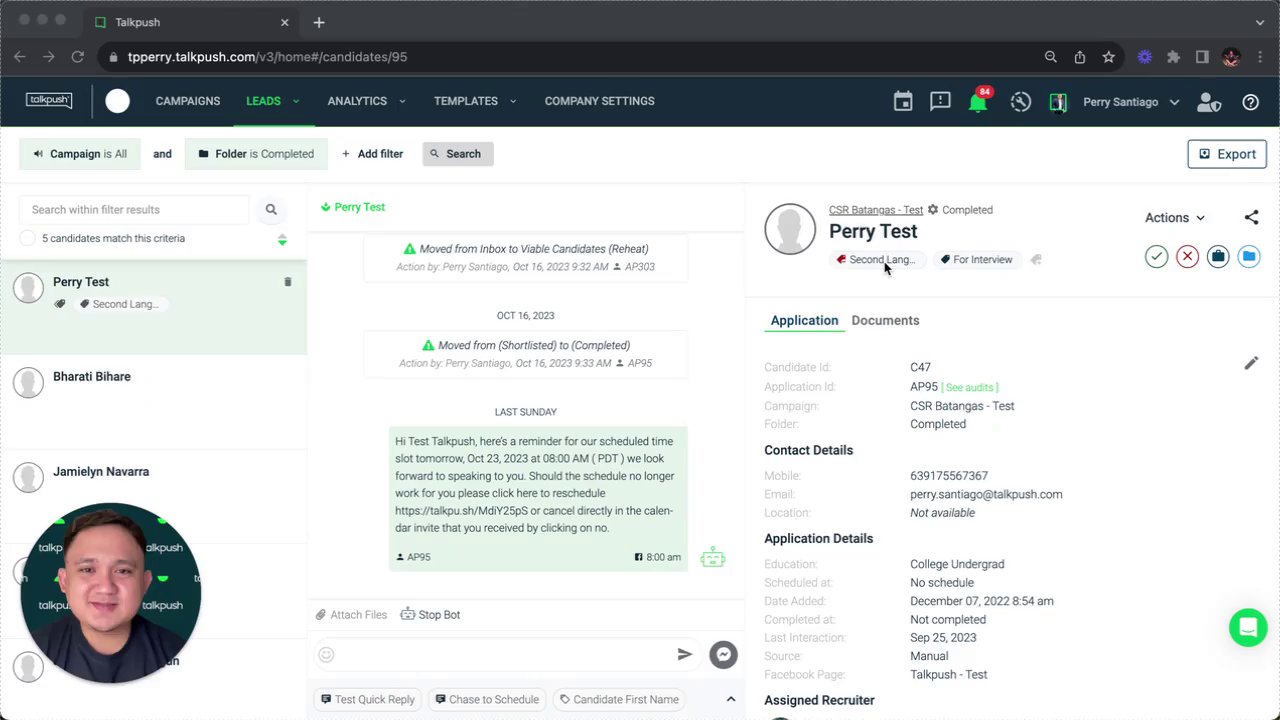This screenshot has width=1280, height=720.
Task: Collapse the quick replies bar chevron
Action: (x=731, y=699)
